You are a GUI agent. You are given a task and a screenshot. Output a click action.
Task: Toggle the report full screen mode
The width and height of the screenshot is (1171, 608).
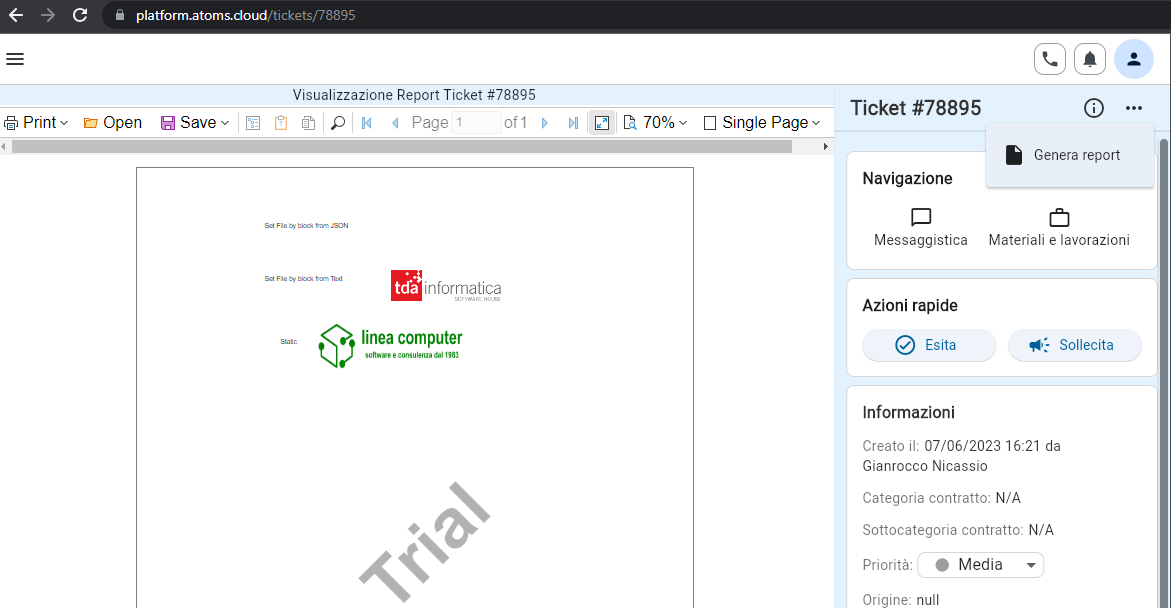(x=602, y=122)
